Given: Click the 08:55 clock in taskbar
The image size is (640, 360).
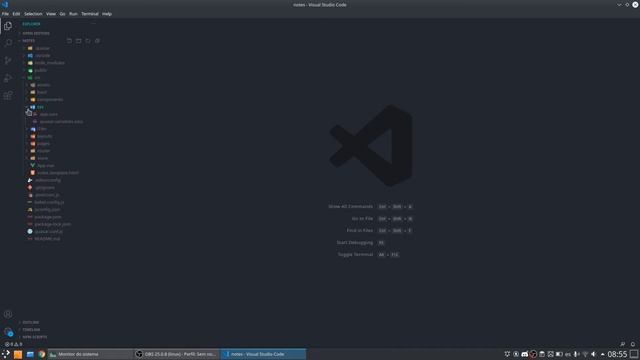Looking at the screenshot, I should tap(617, 354).
